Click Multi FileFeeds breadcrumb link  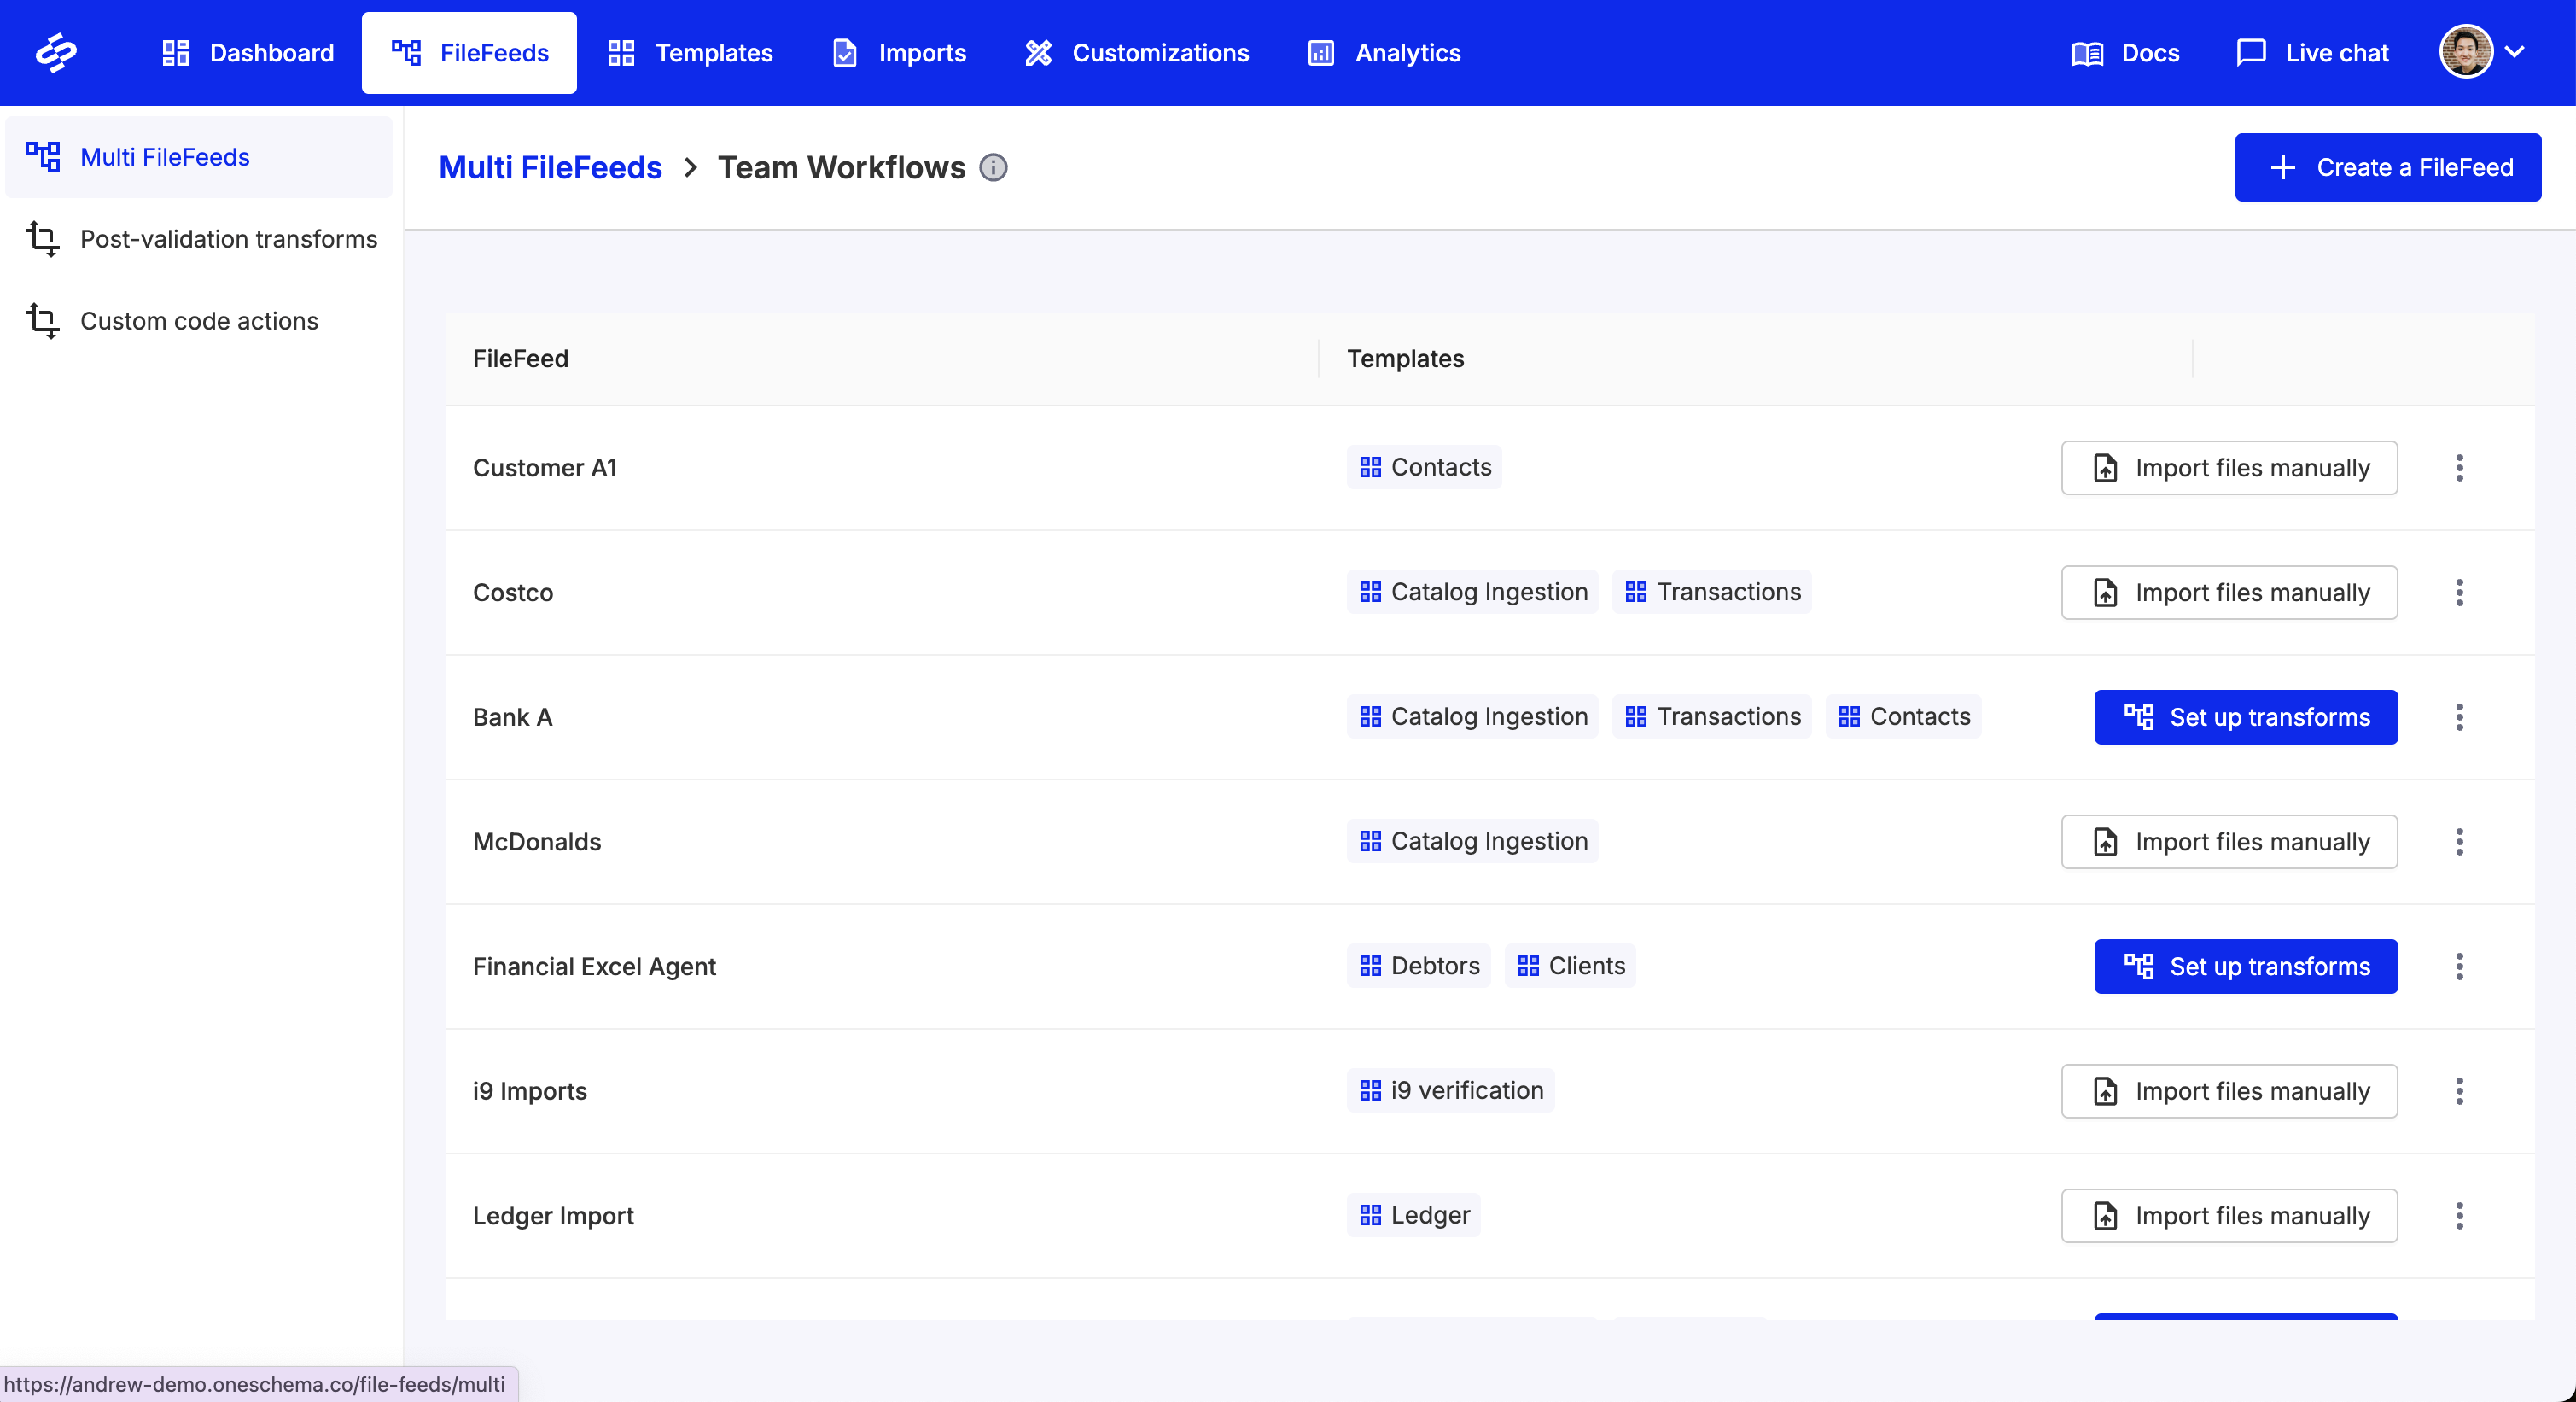pyautogui.click(x=550, y=168)
